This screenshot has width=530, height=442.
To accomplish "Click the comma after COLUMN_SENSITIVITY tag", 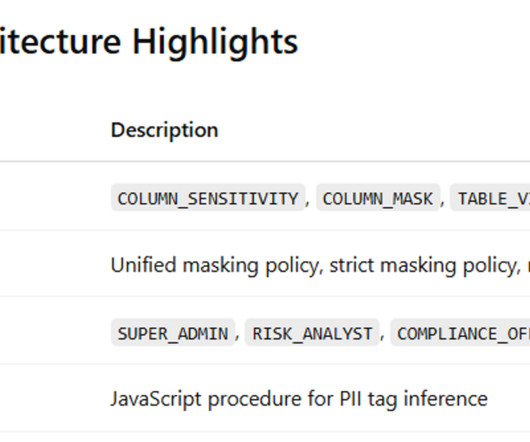I will pyautogui.click(x=308, y=203).
